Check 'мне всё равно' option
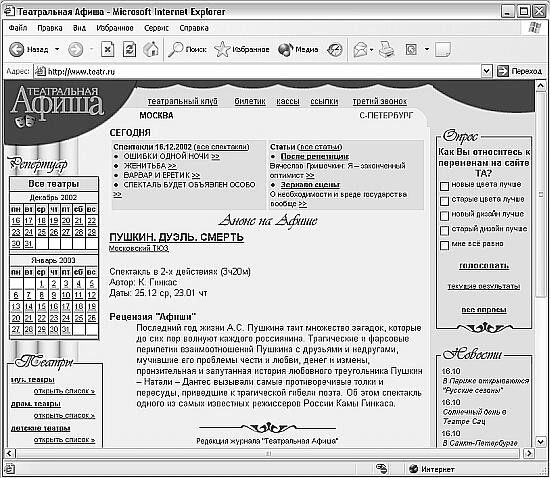Viewport: 550px width, 478px height. coord(444,245)
